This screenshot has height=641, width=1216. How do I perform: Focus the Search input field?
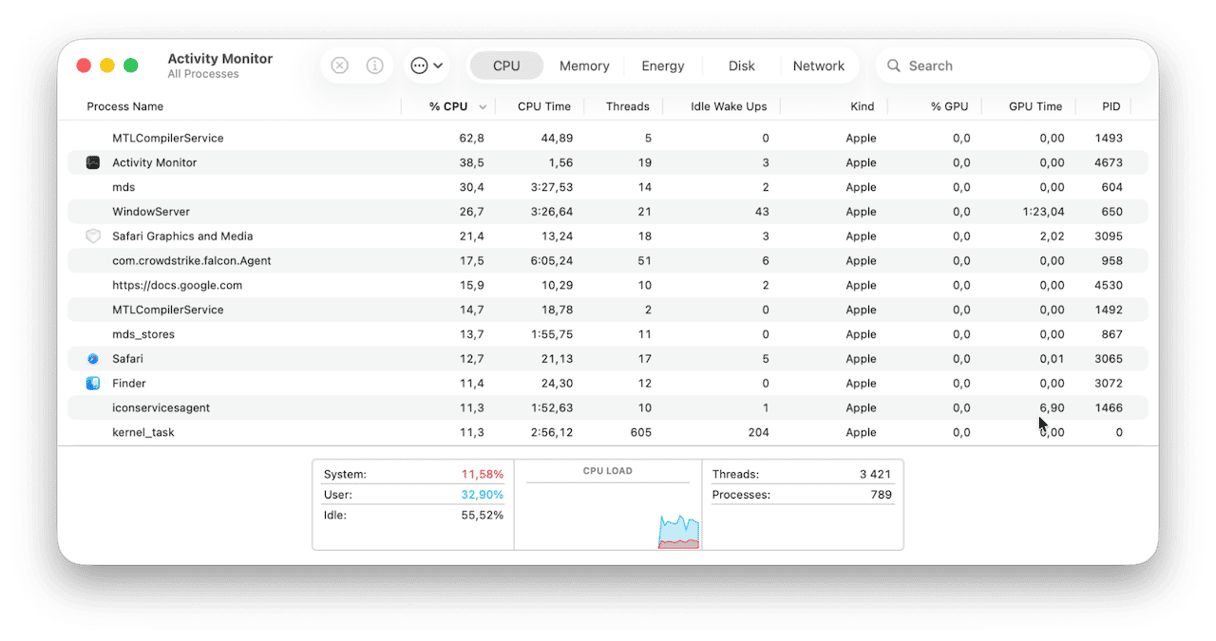tap(1013, 66)
